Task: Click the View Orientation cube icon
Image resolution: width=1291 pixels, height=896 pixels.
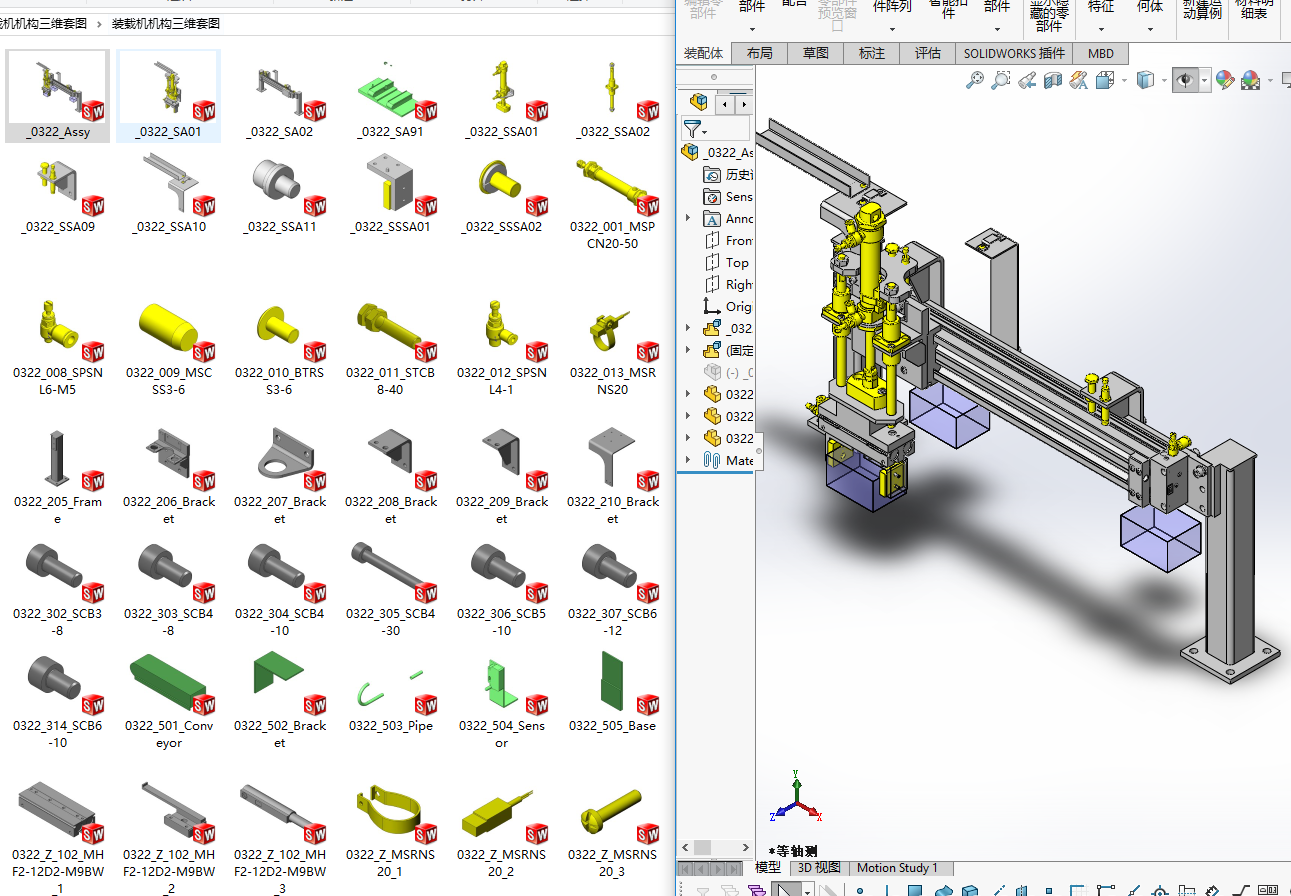Action: (x=1105, y=81)
